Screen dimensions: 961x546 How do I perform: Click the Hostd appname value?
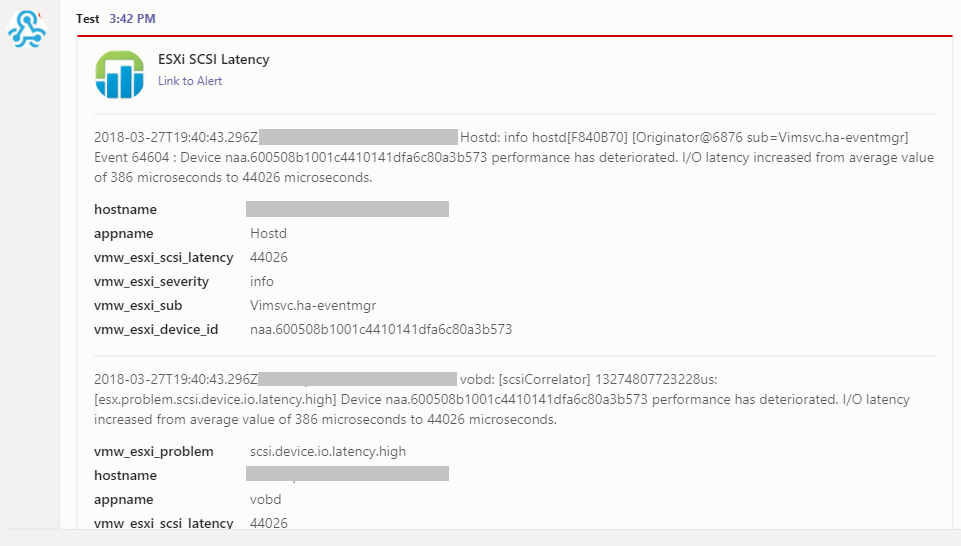[268, 233]
